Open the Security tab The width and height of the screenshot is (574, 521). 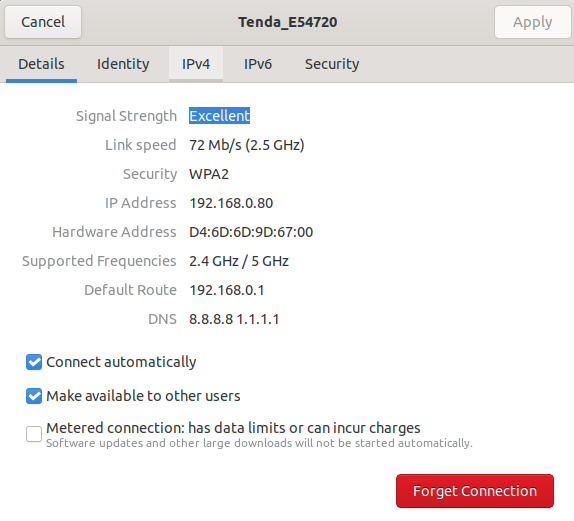332,64
